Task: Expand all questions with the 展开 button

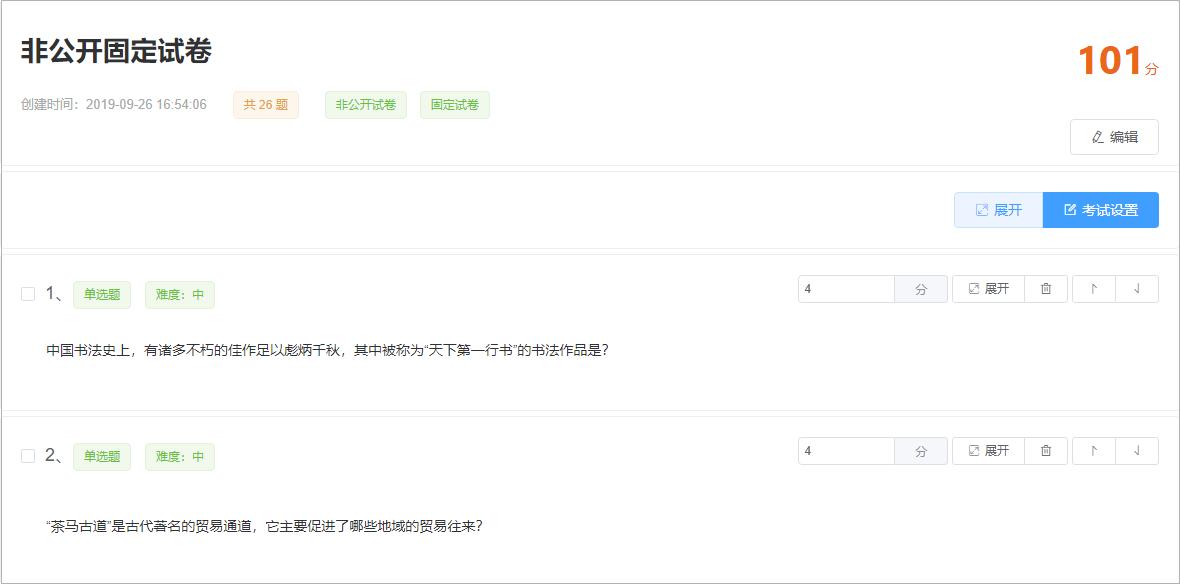Action: 997,209
